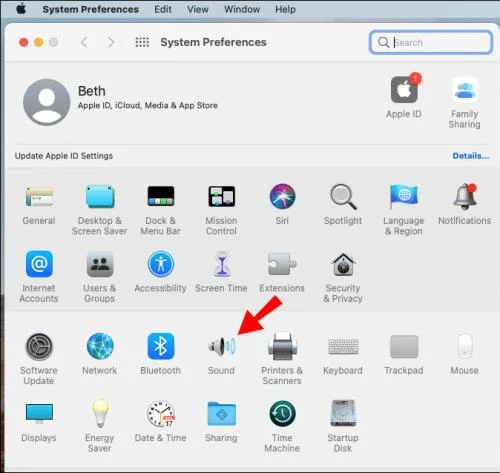Open the Window menu
This screenshot has height=473, width=500.
coord(242,9)
